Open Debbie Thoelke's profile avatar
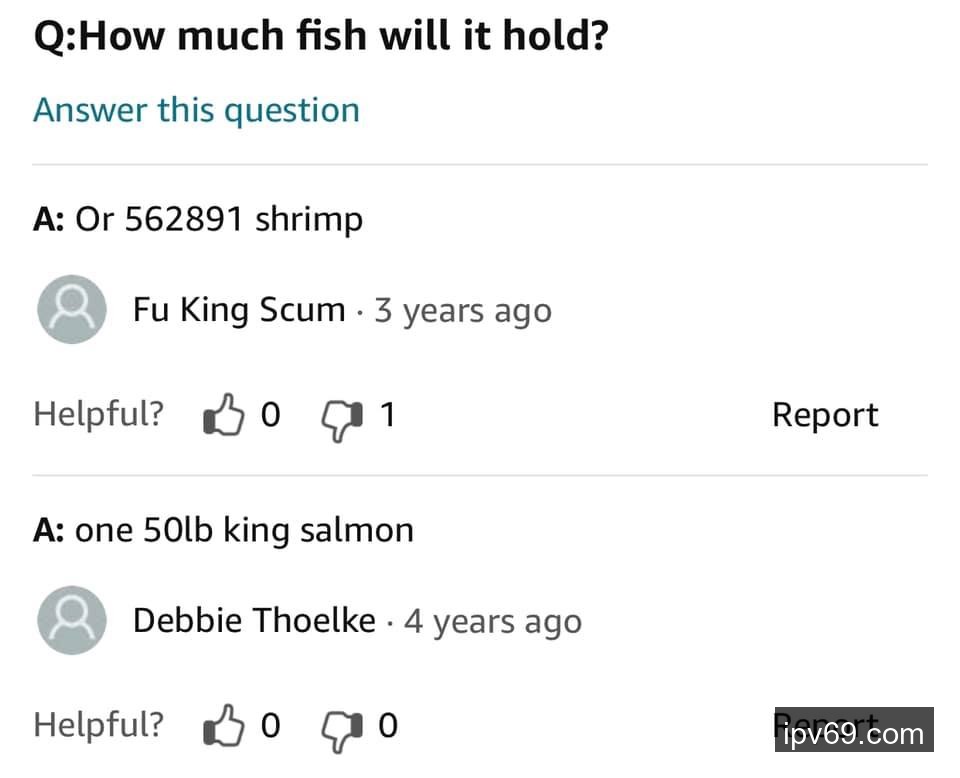Viewport: 960px width, 778px height. click(x=71, y=620)
